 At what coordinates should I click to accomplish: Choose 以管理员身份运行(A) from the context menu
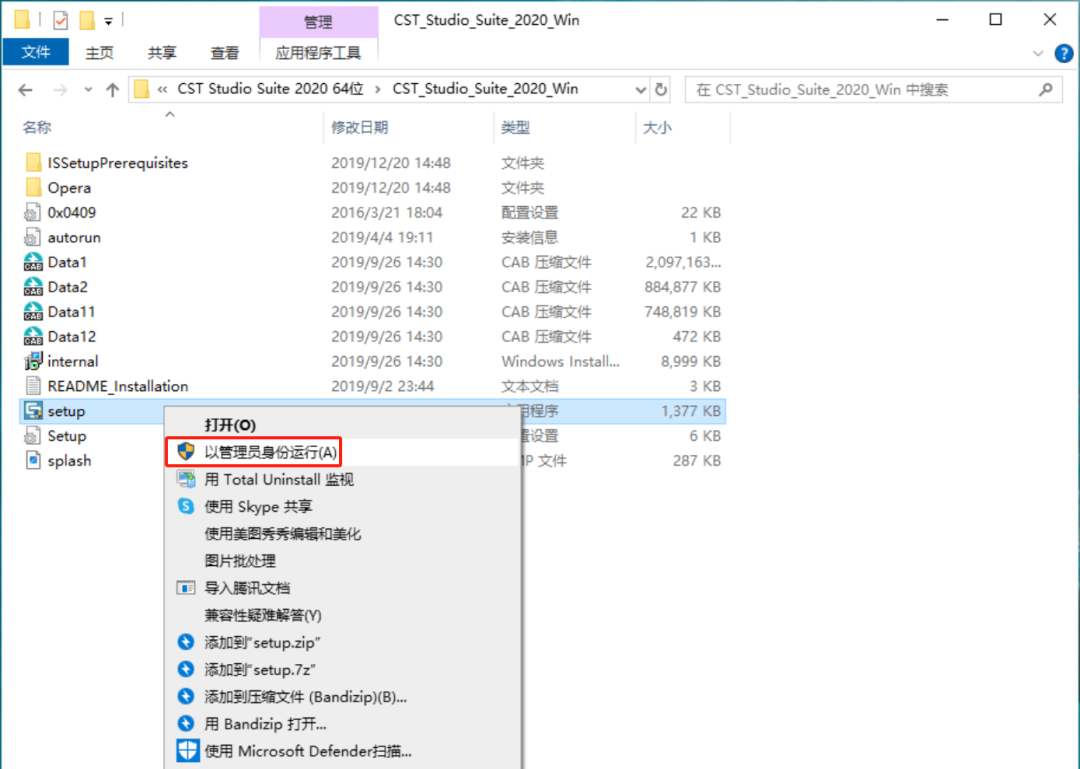(342, 452)
